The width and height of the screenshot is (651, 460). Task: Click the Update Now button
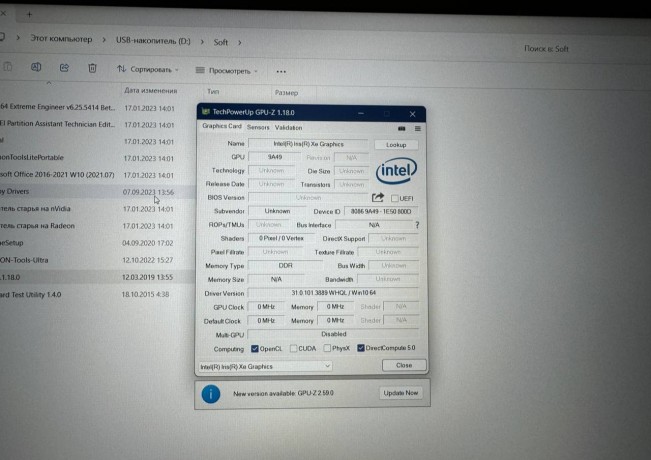(x=400, y=393)
